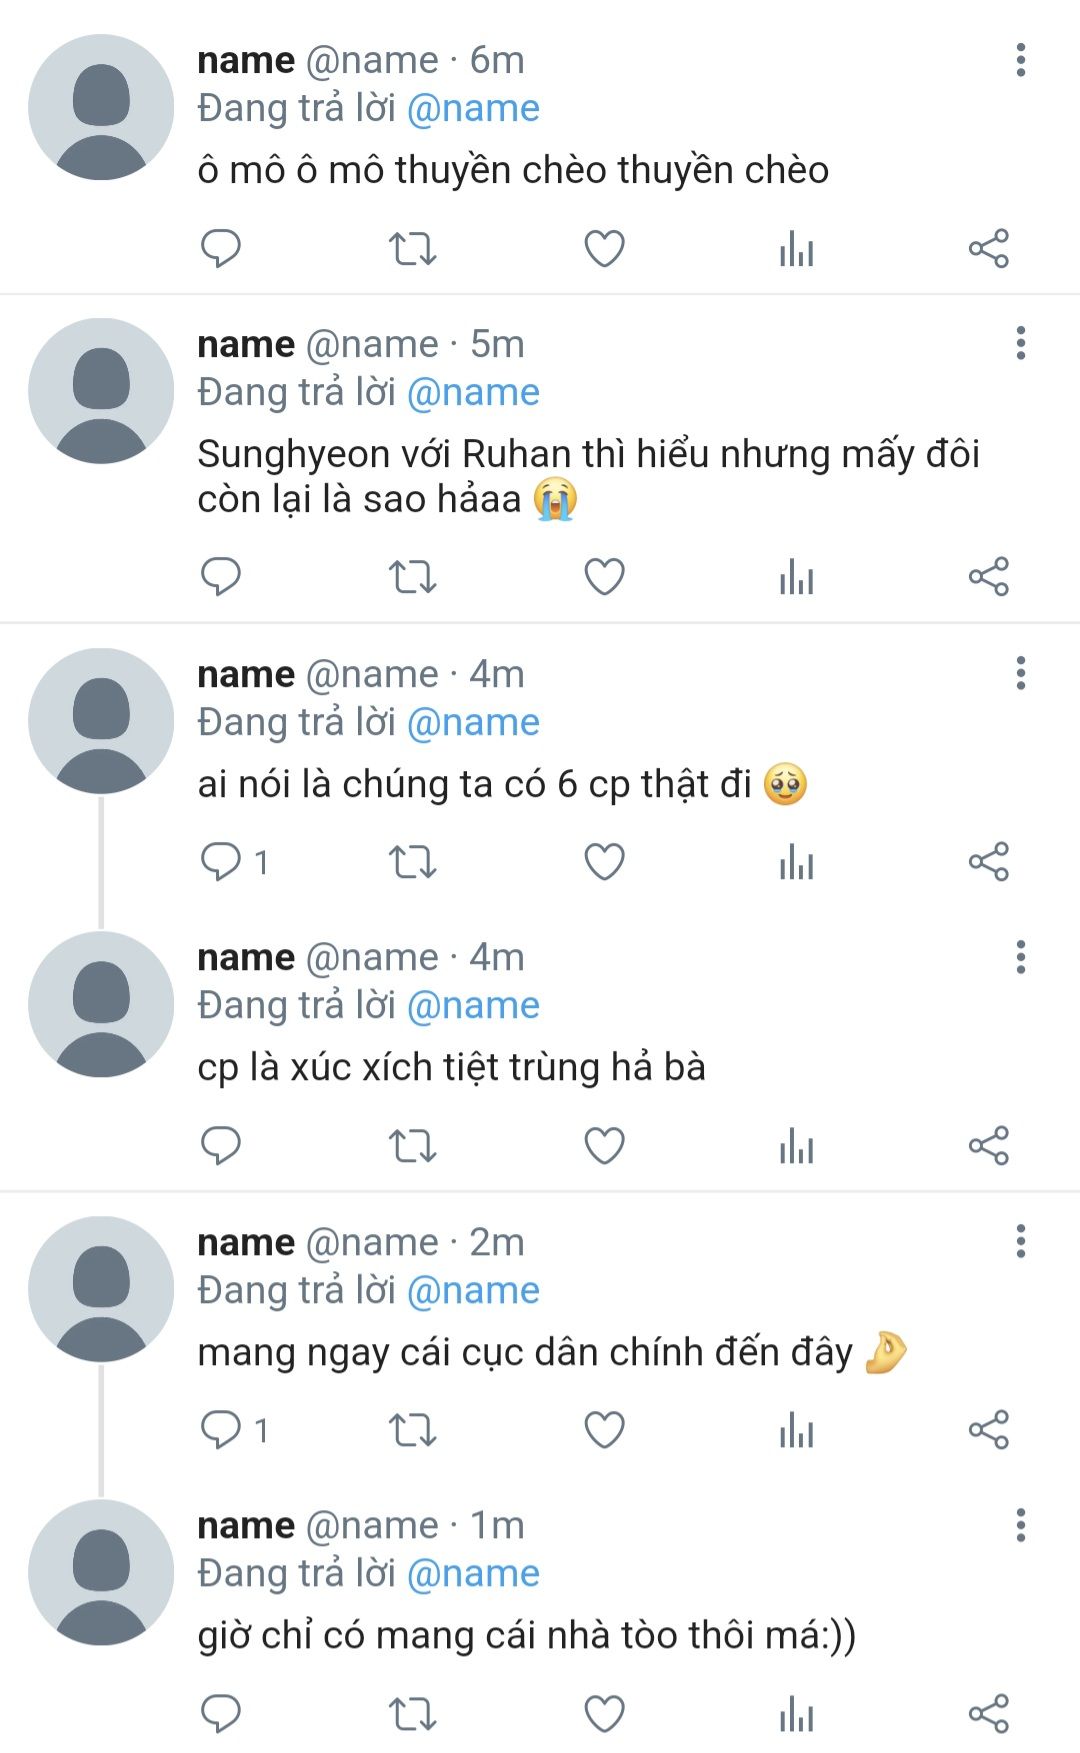1080x1753 pixels.
Task: Retweet the "xúc xích tiệt trùng" reply
Action: coord(412,1145)
